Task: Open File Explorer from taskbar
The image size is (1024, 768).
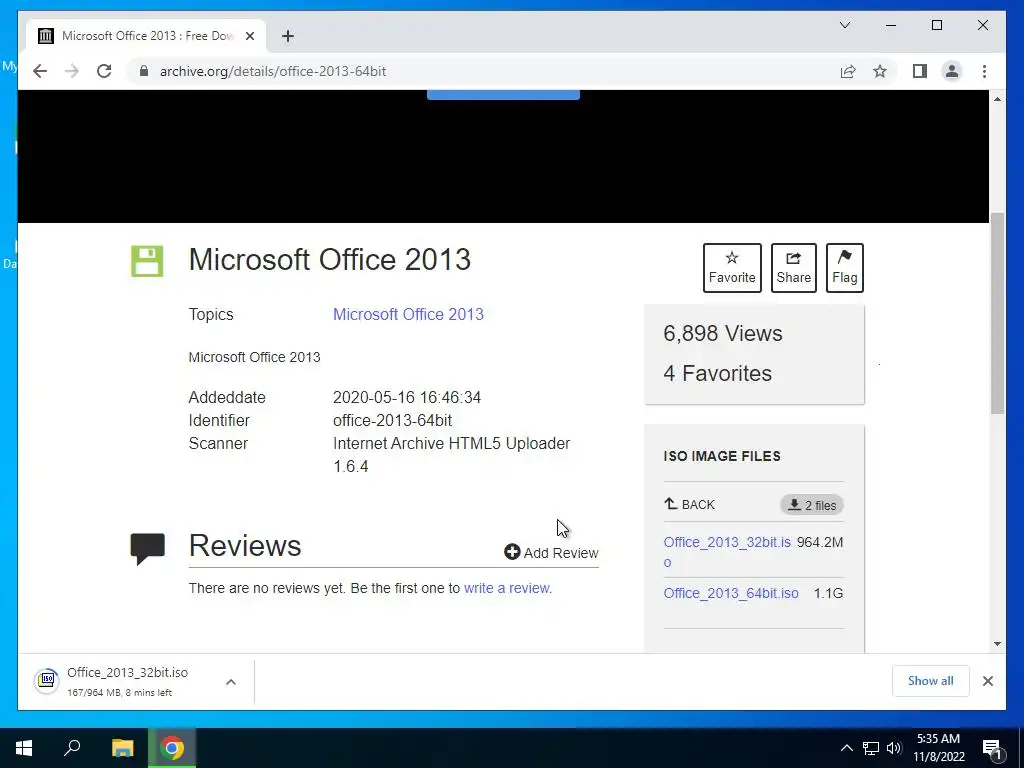Action: 122,748
